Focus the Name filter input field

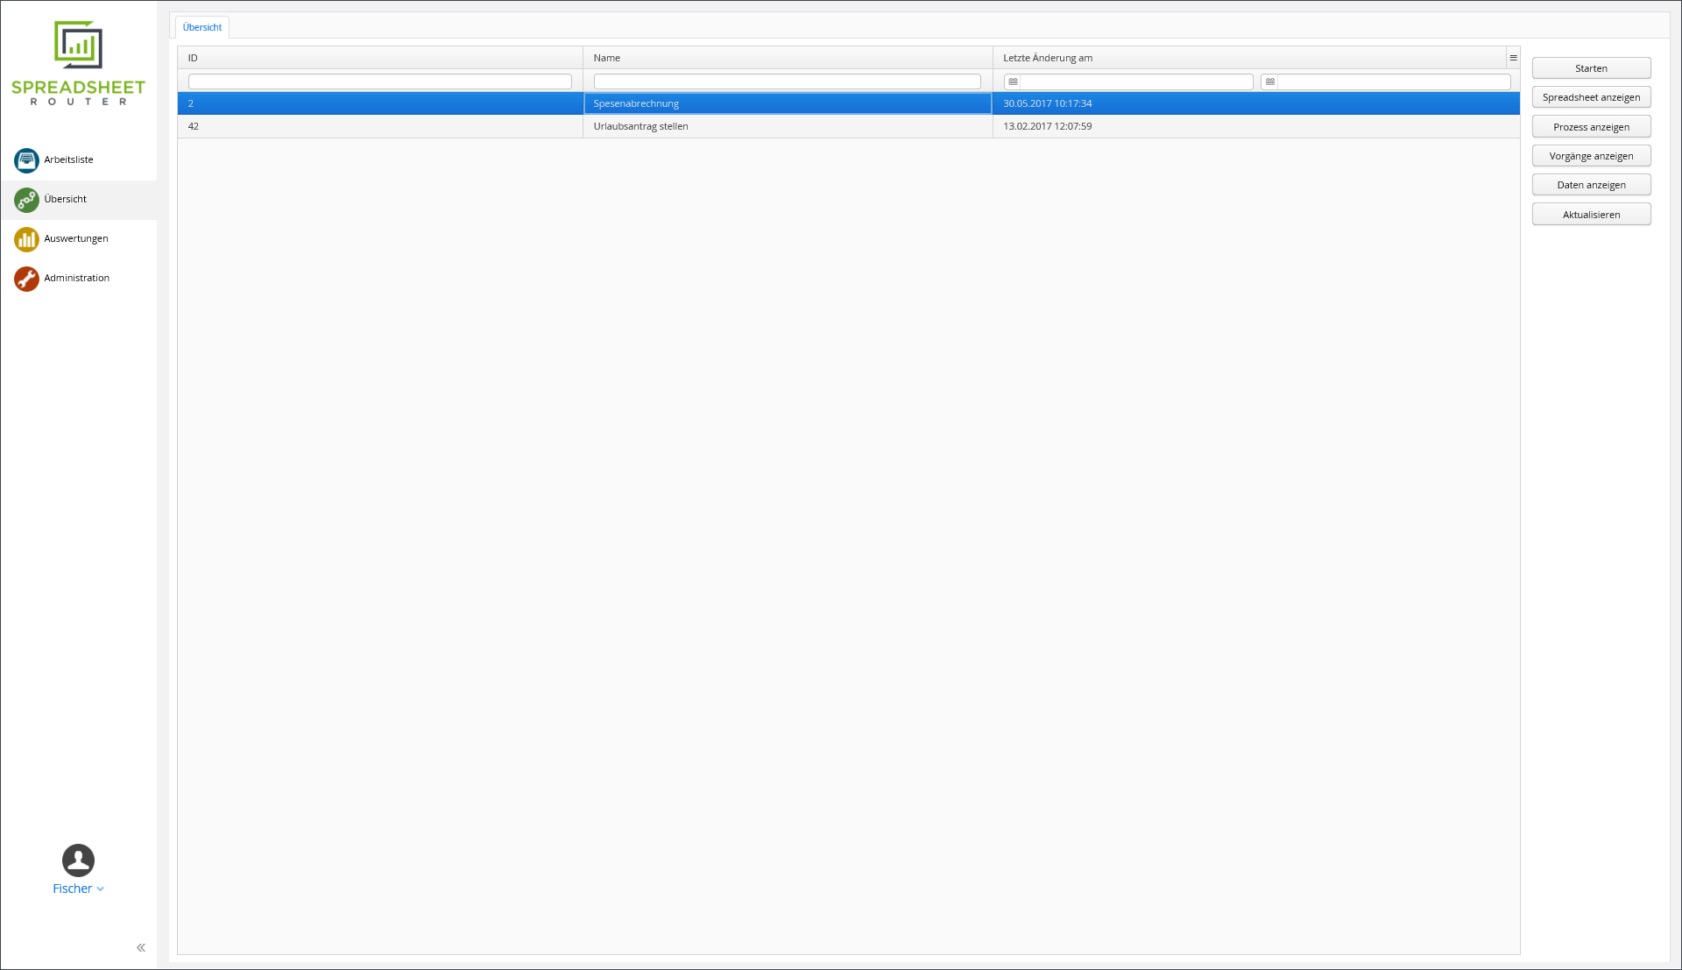[787, 82]
